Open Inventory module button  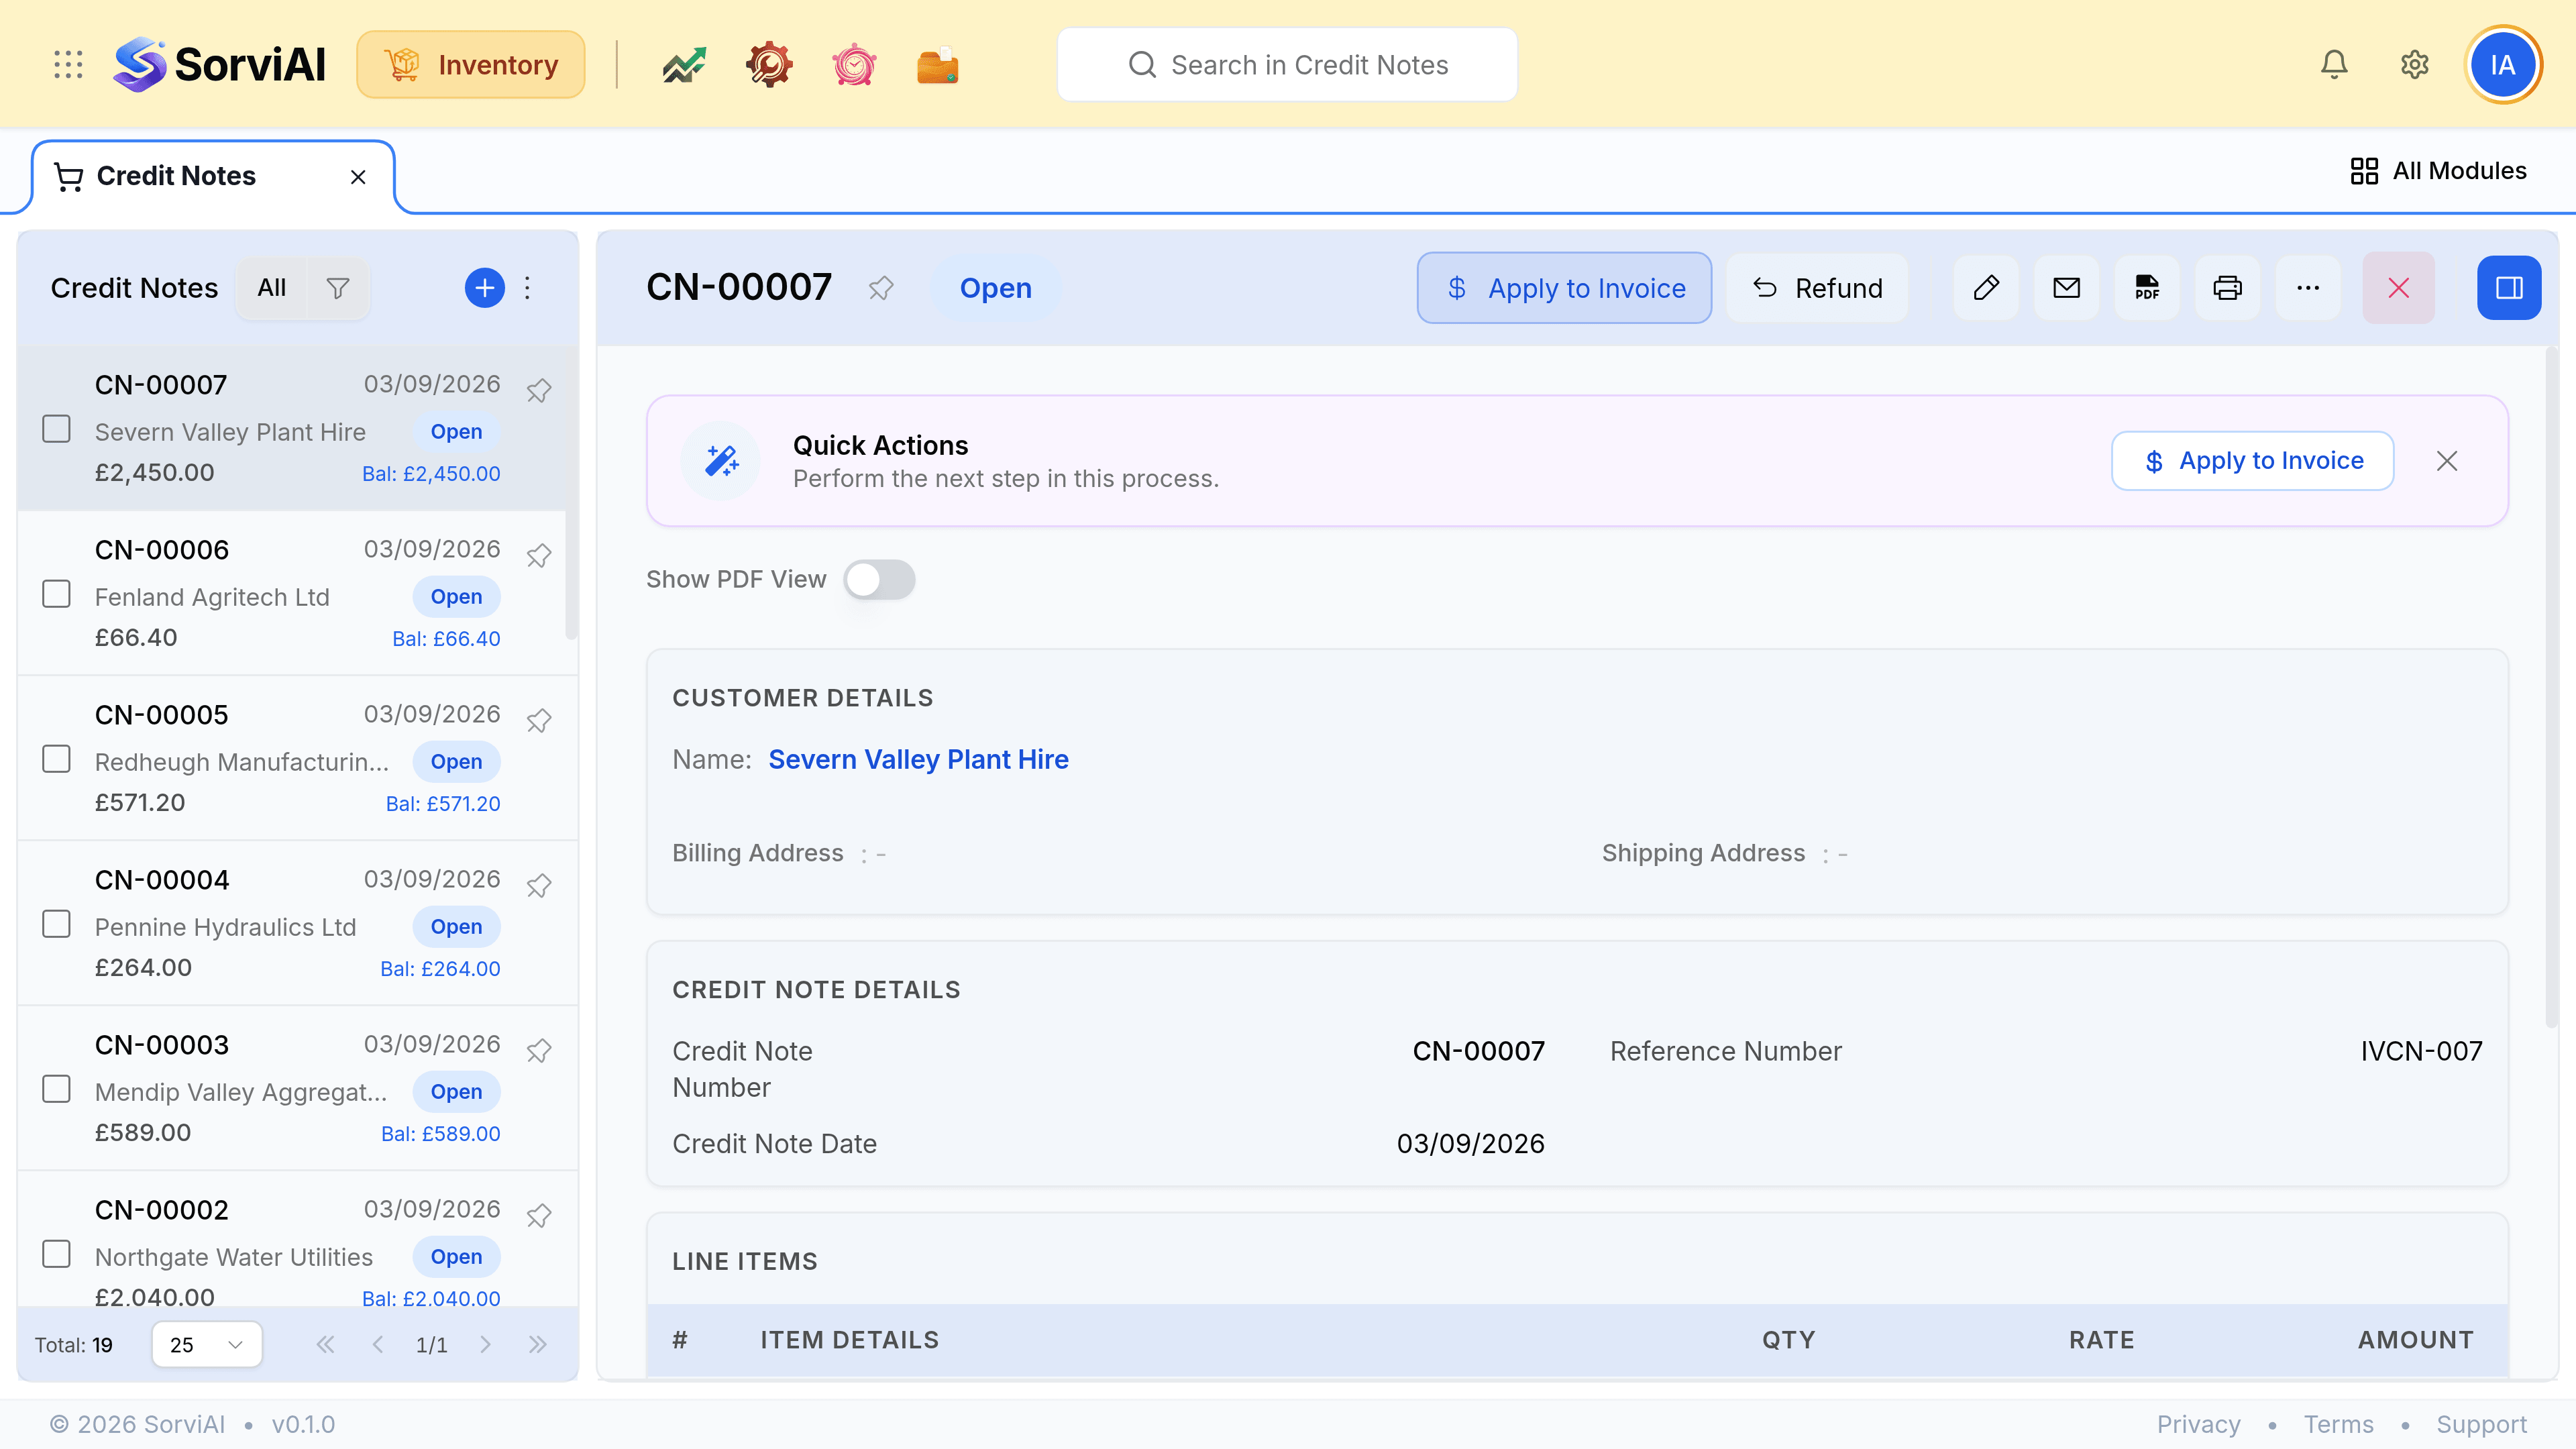pos(471,65)
